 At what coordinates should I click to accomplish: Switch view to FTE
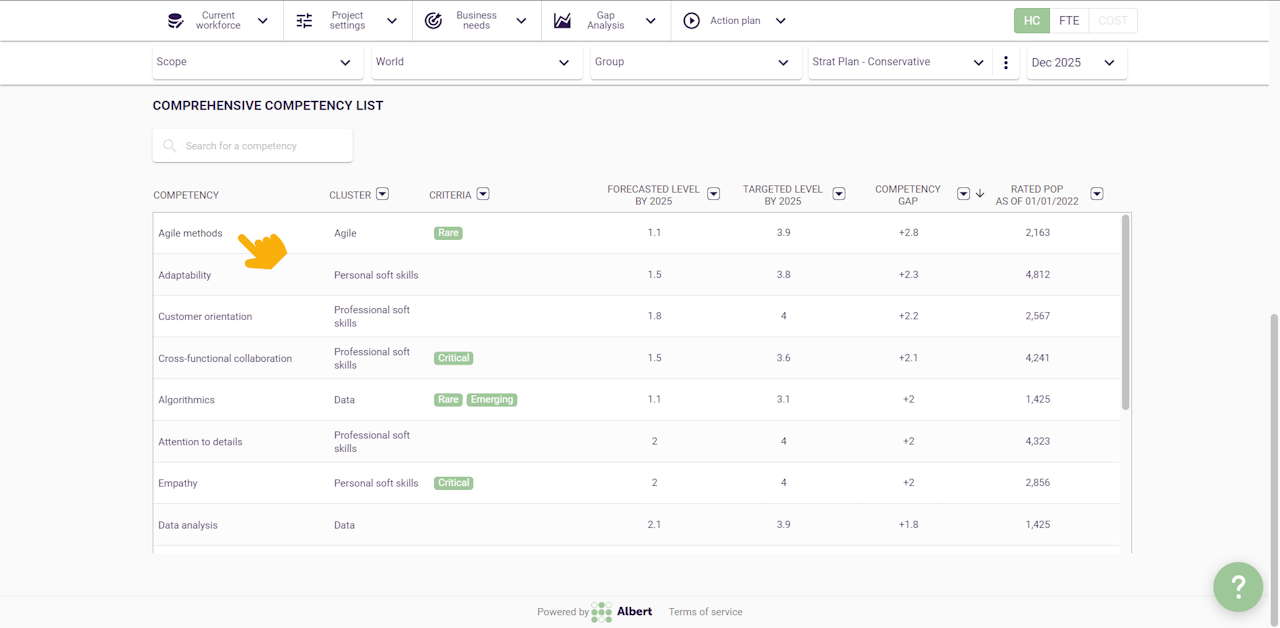(x=1069, y=21)
